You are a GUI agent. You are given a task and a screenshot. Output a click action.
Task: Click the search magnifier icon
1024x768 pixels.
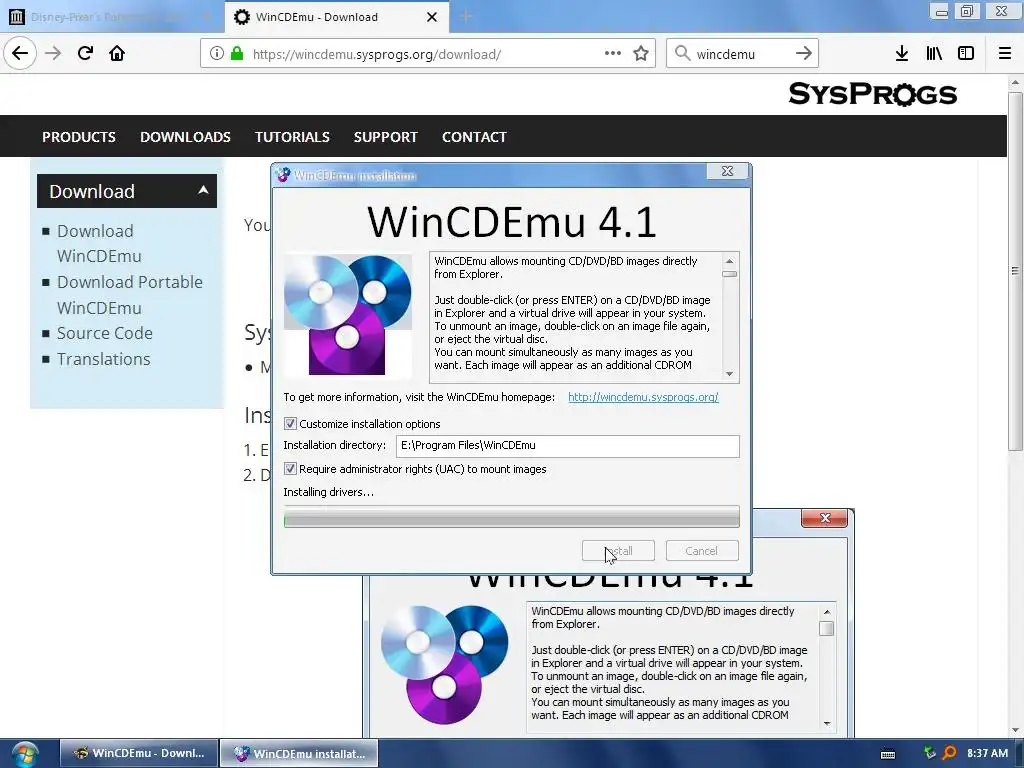[x=682, y=54]
